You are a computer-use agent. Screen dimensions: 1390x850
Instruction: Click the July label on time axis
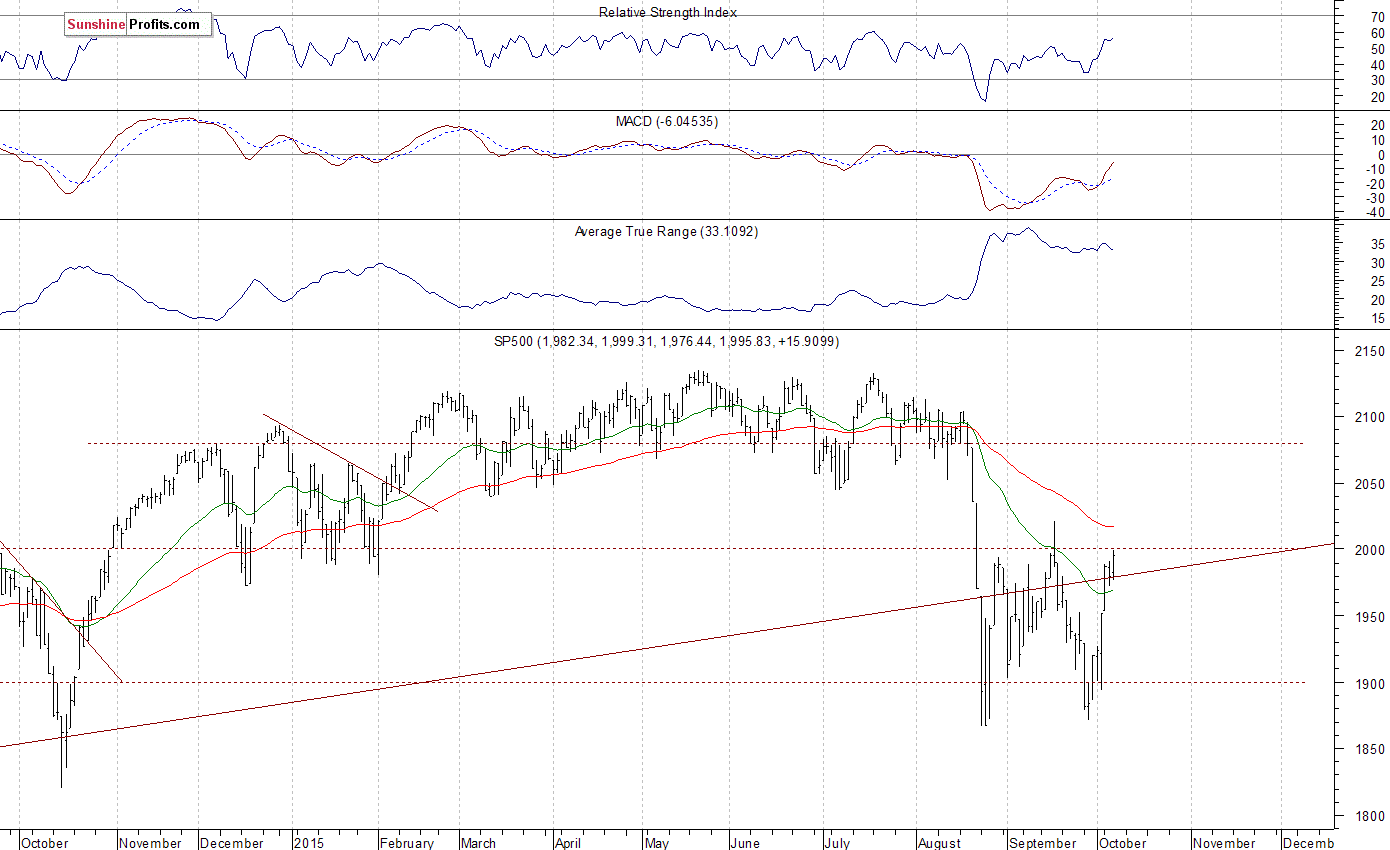click(x=839, y=843)
